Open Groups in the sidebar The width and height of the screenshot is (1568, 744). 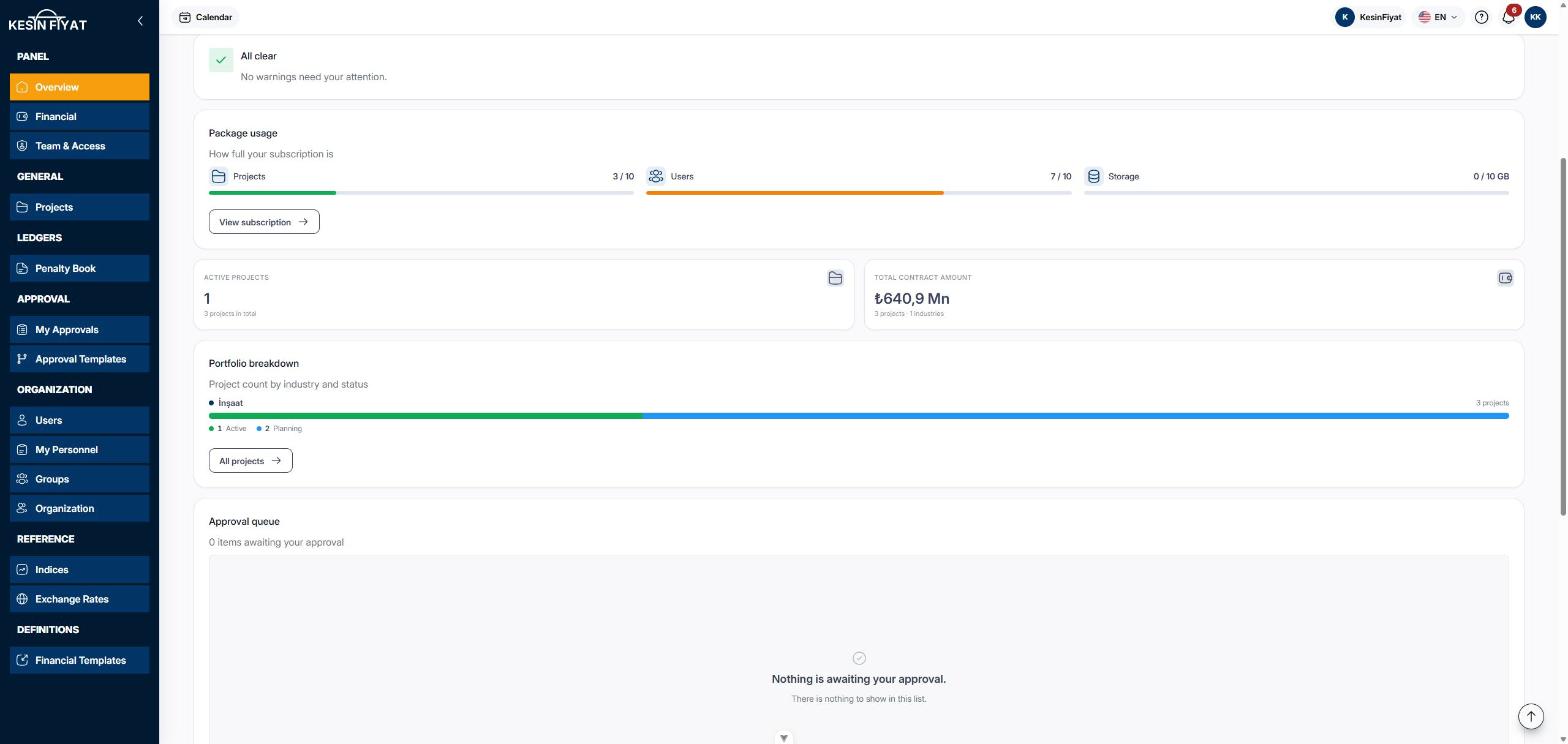(x=80, y=479)
